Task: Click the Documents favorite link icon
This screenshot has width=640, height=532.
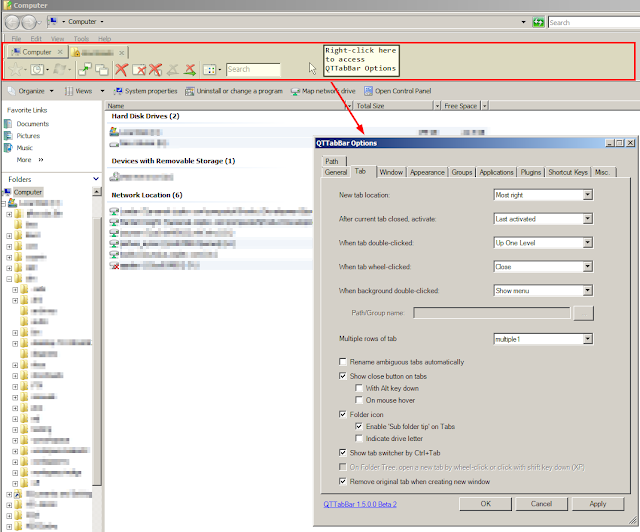Action: [x=8, y=123]
